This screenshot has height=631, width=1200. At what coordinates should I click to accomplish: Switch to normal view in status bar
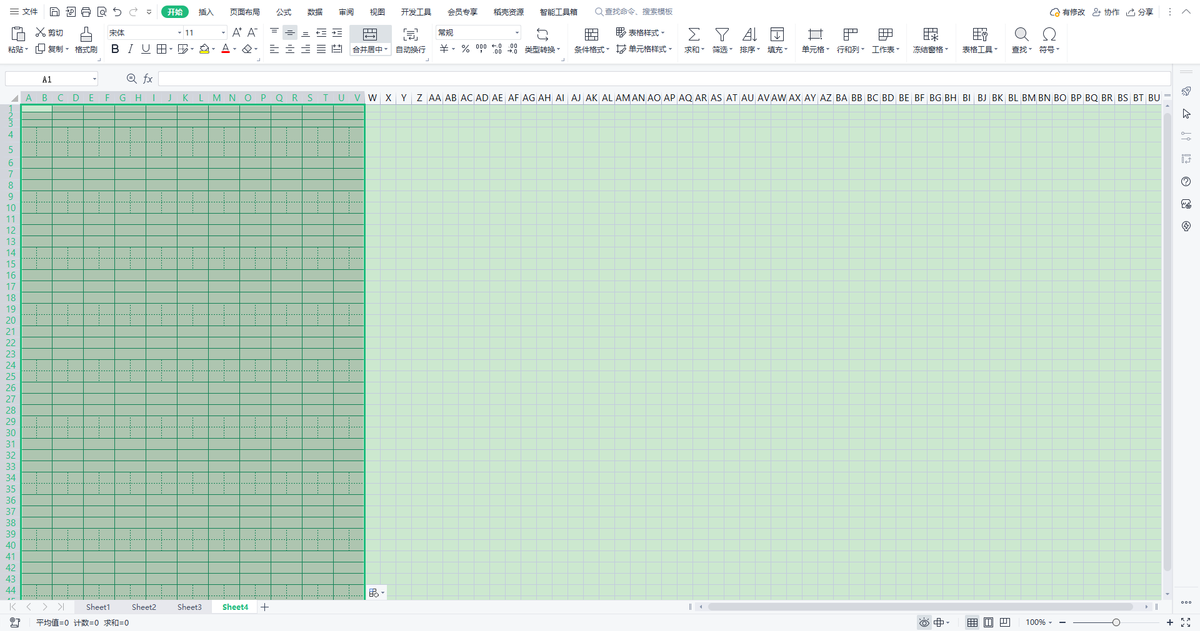click(x=972, y=622)
